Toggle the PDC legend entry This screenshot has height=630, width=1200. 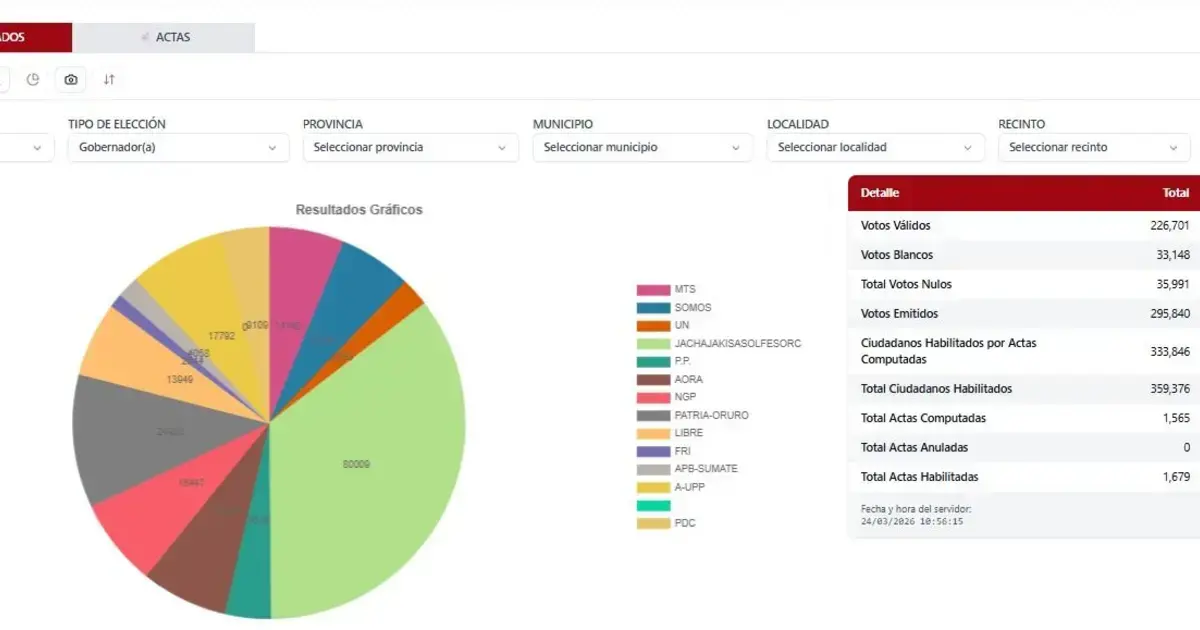(x=666, y=523)
